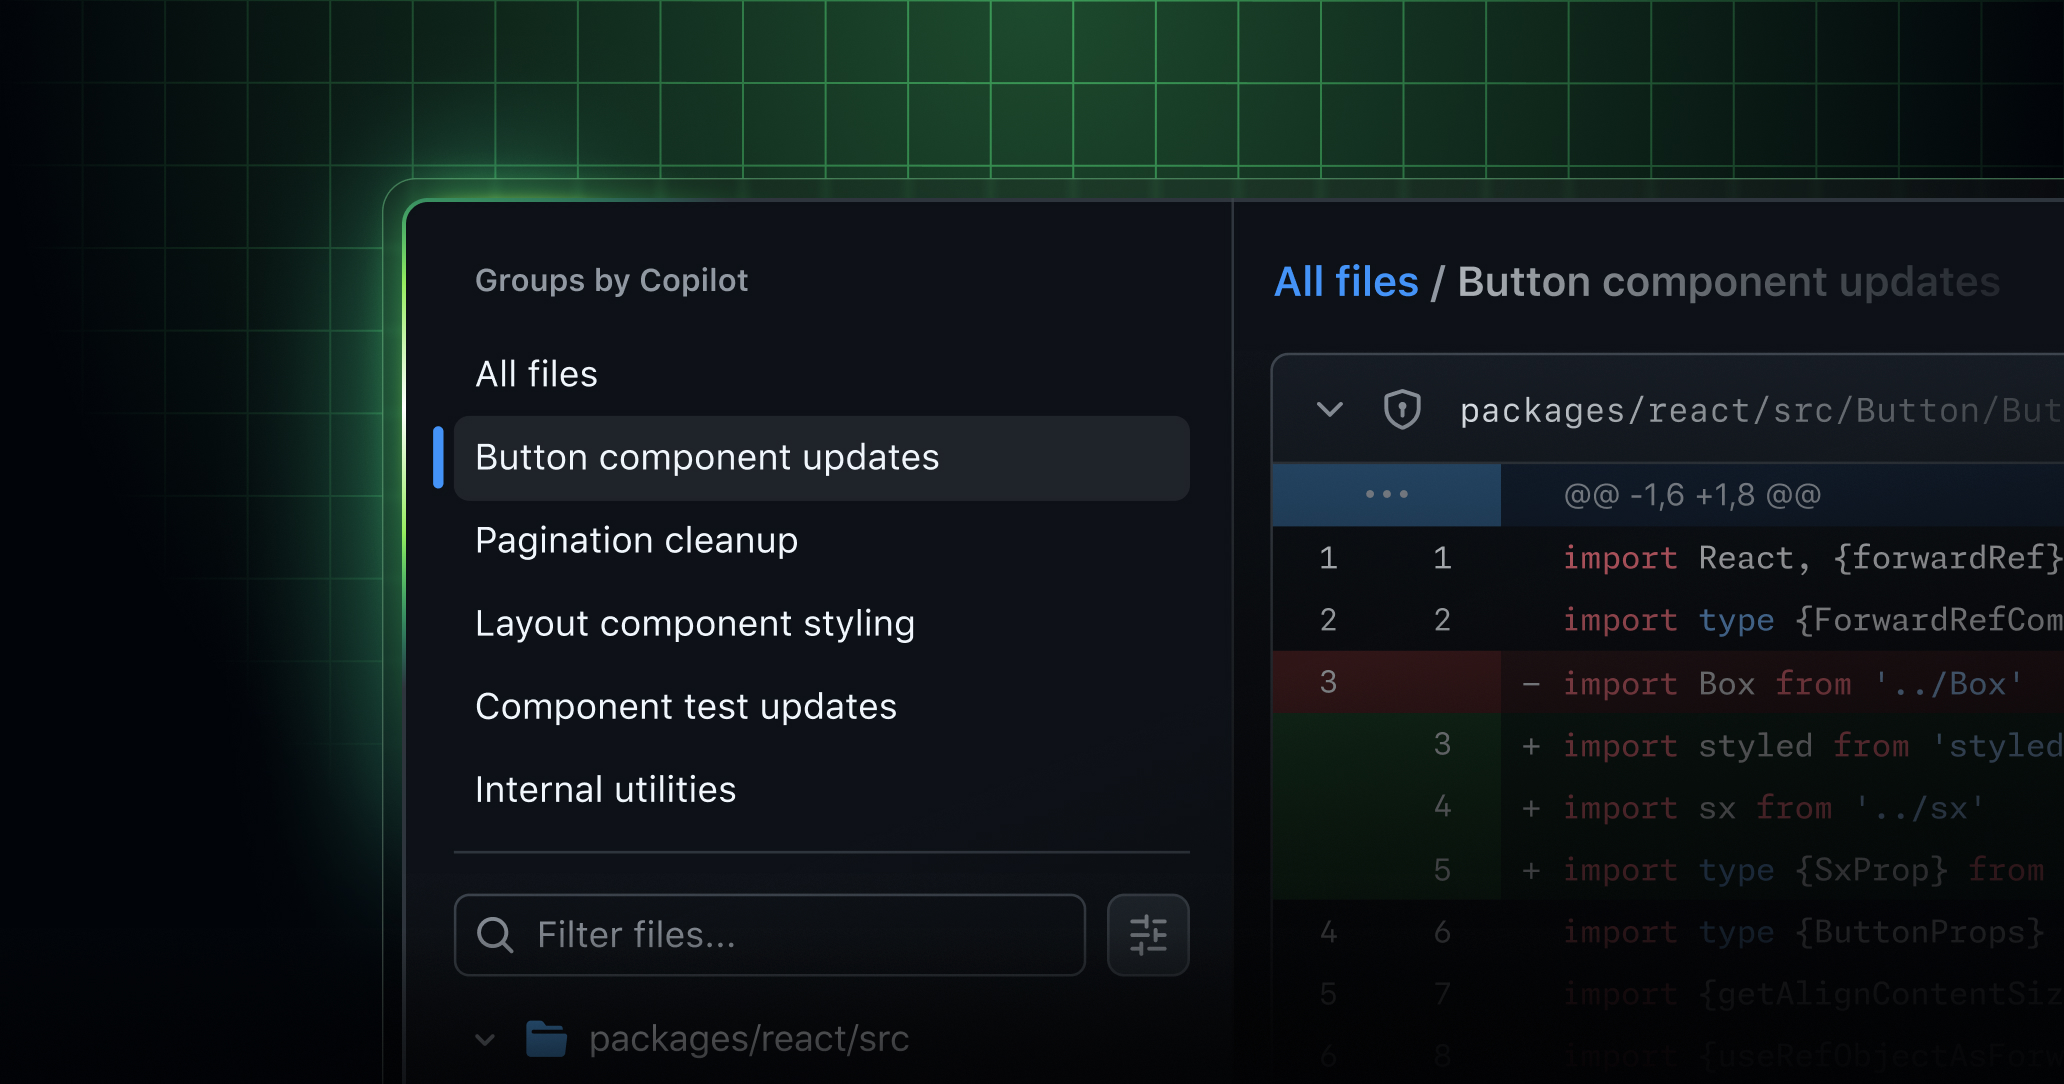Click the All files breadcrumb link
Viewport: 2064px width, 1084px height.
point(1345,282)
